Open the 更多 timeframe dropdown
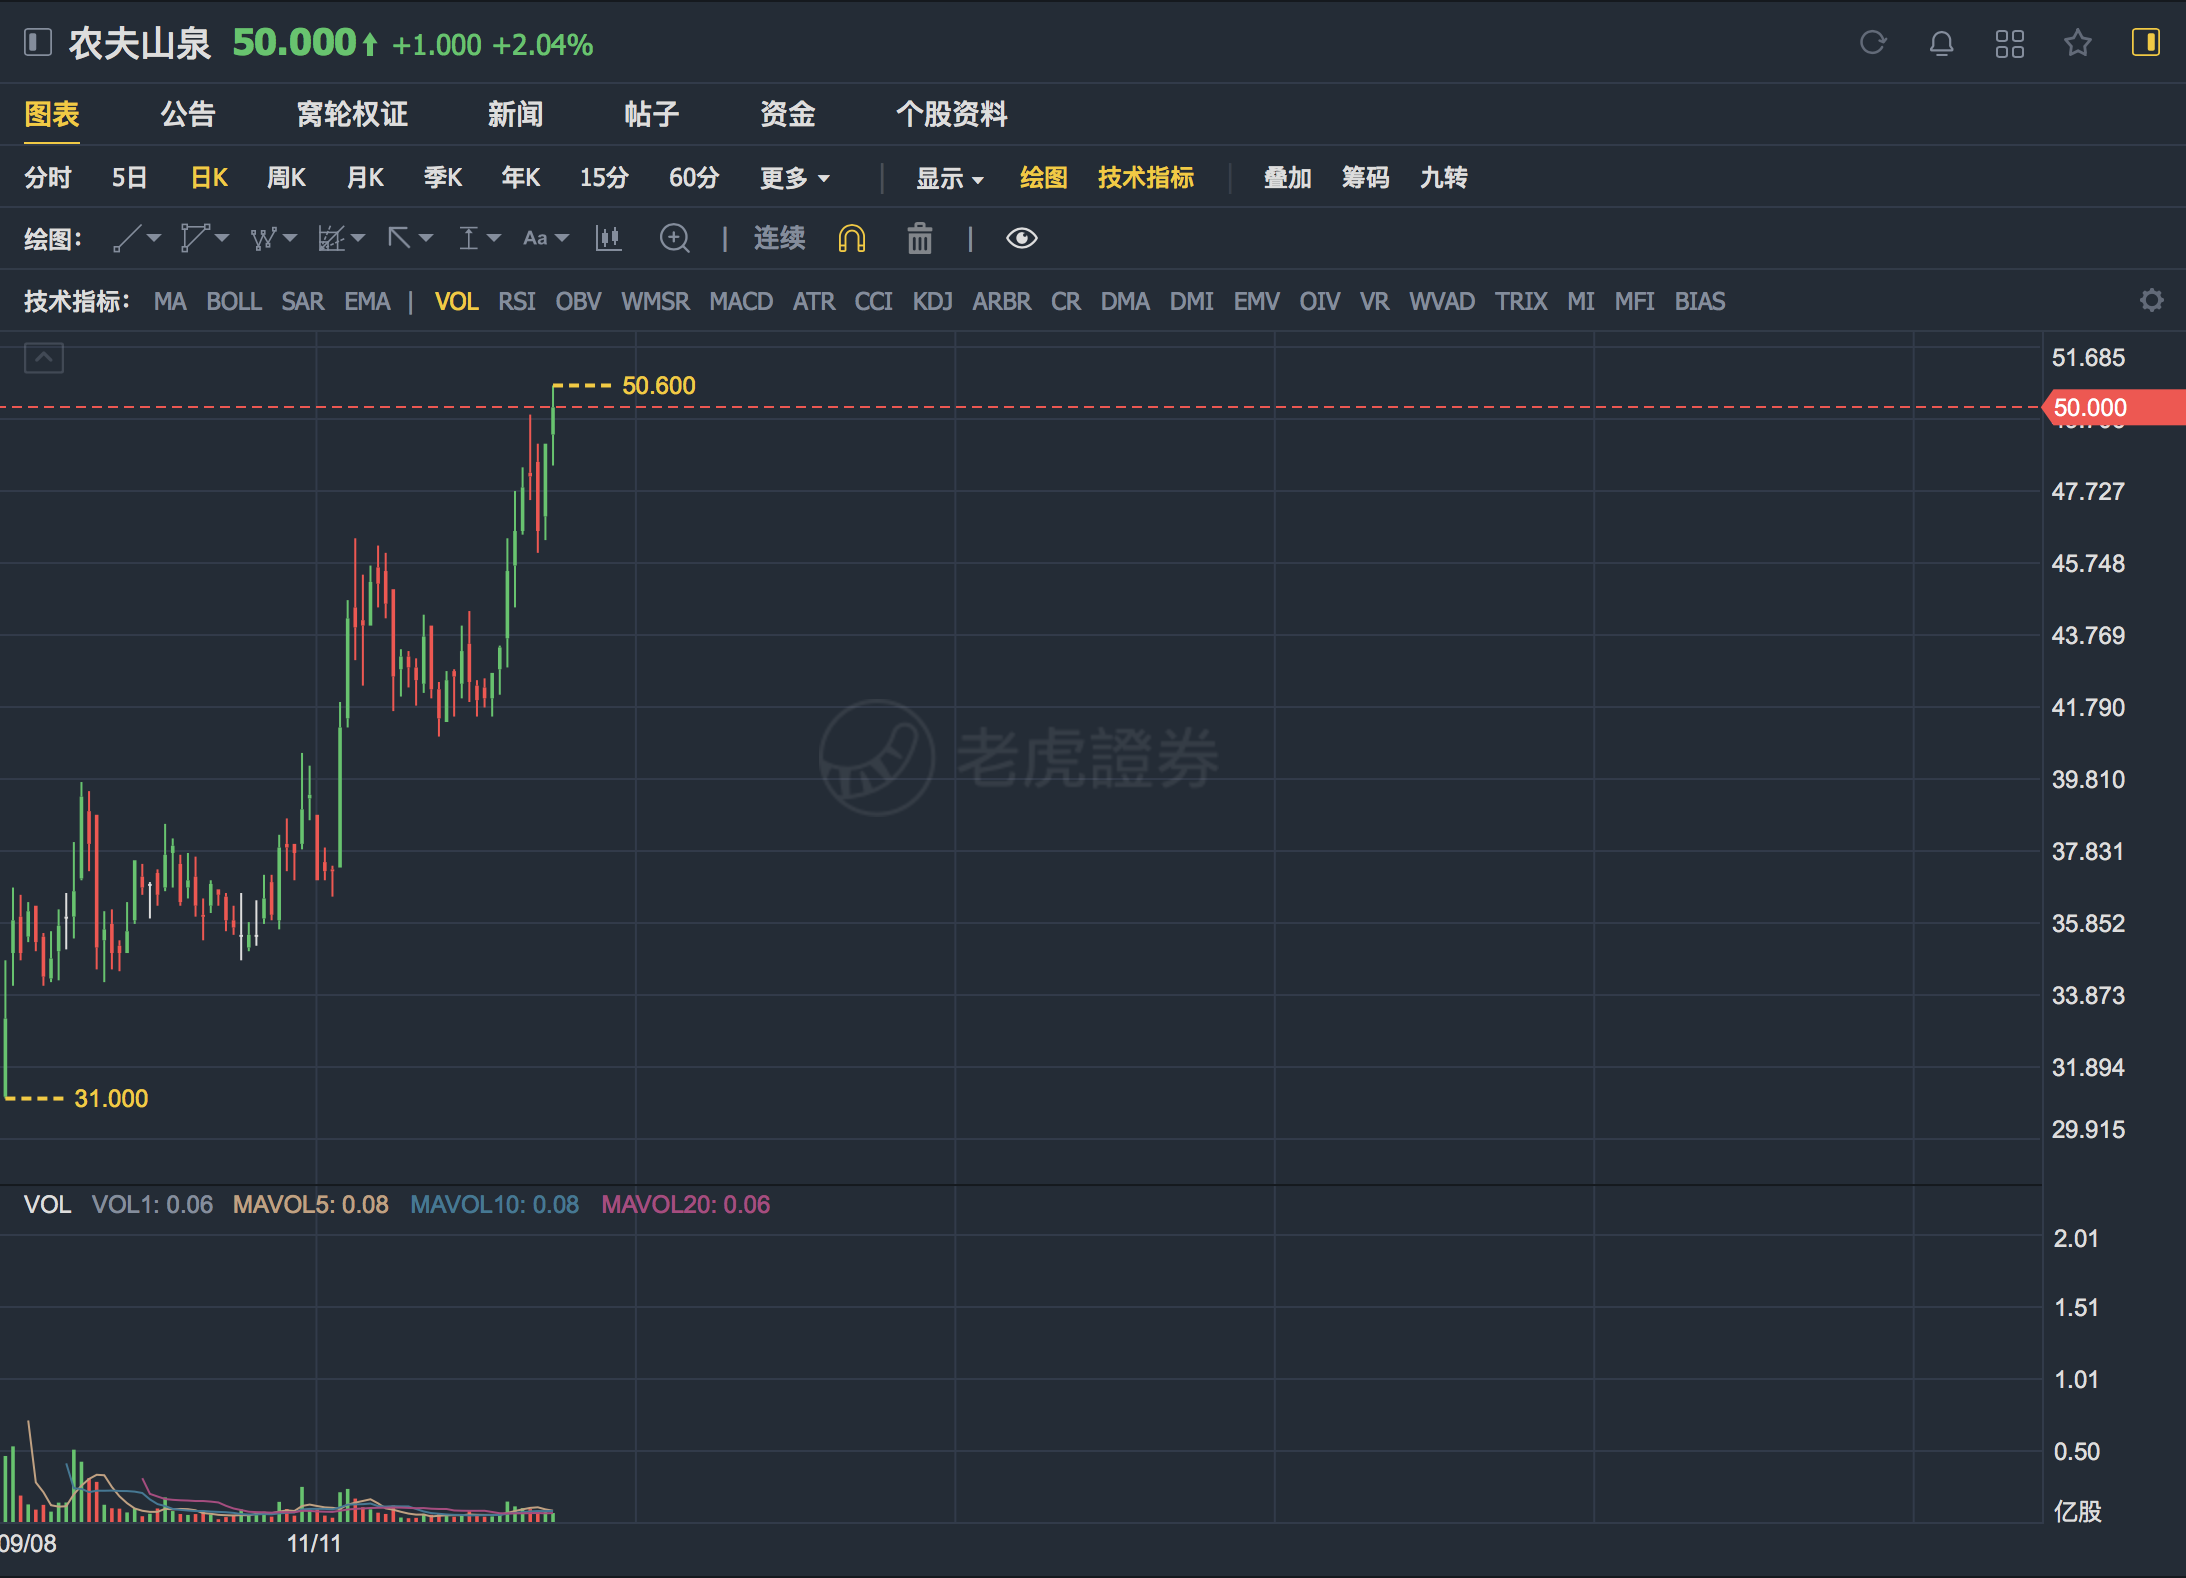The image size is (2186, 1578). click(x=795, y=178)
